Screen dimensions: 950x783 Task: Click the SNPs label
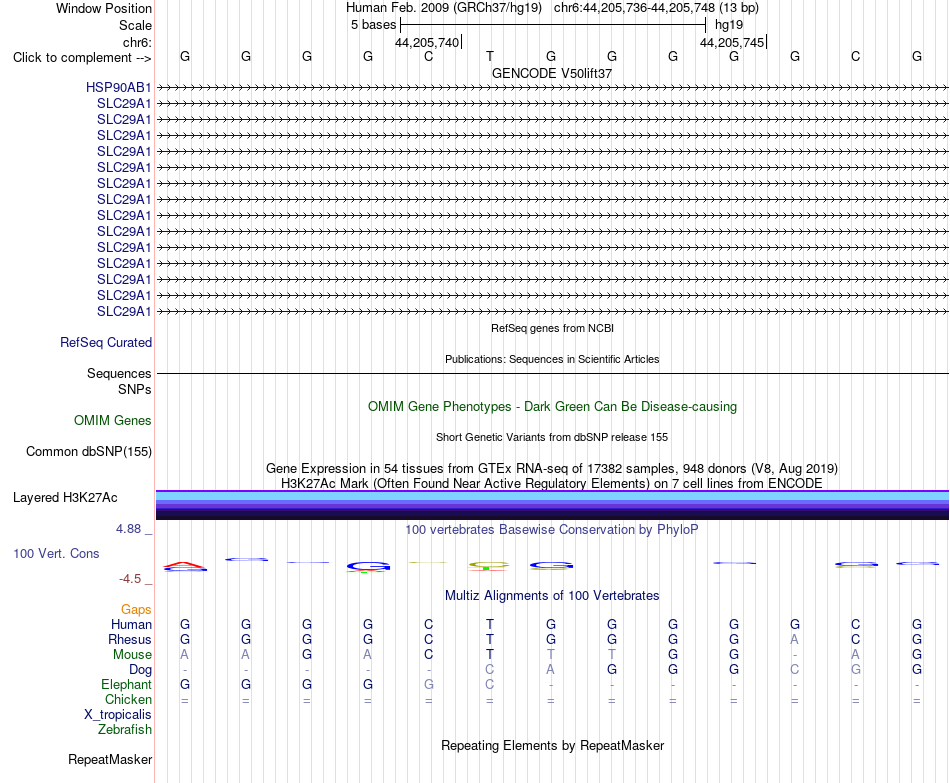point(135,389)
